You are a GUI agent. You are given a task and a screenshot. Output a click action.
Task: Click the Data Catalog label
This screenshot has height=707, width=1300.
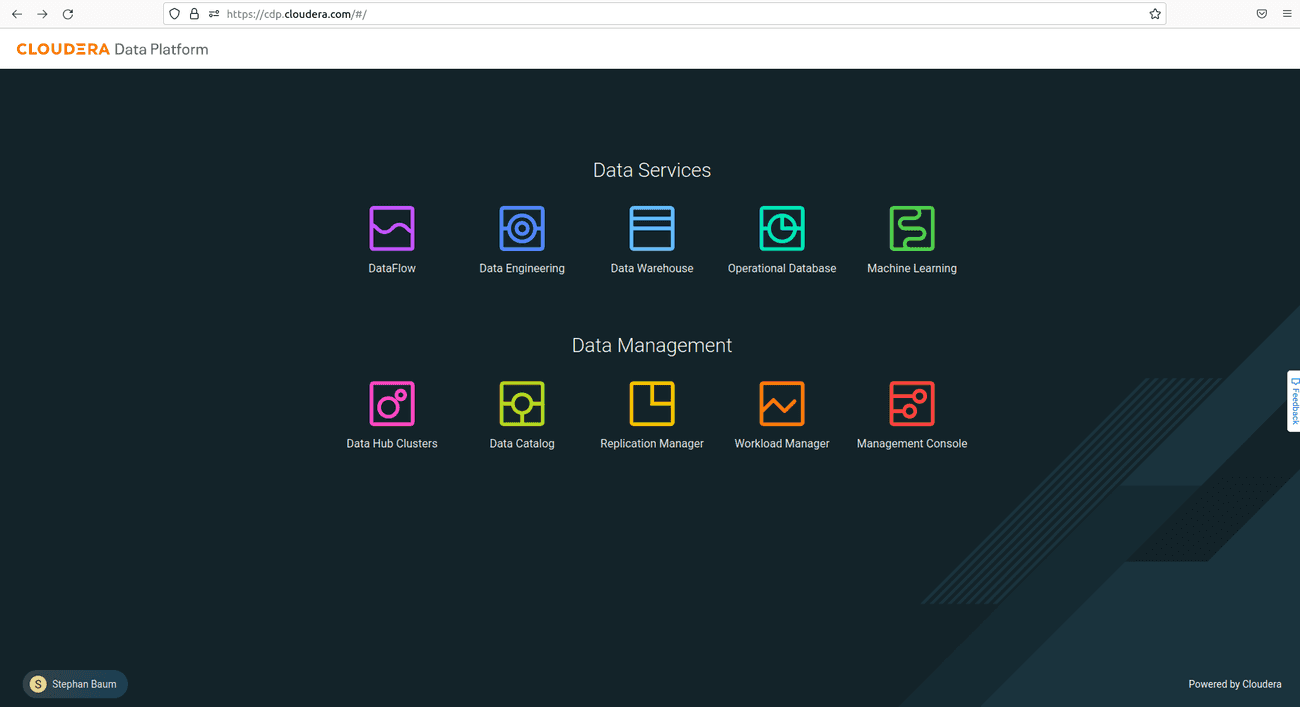tap(522, 443)
